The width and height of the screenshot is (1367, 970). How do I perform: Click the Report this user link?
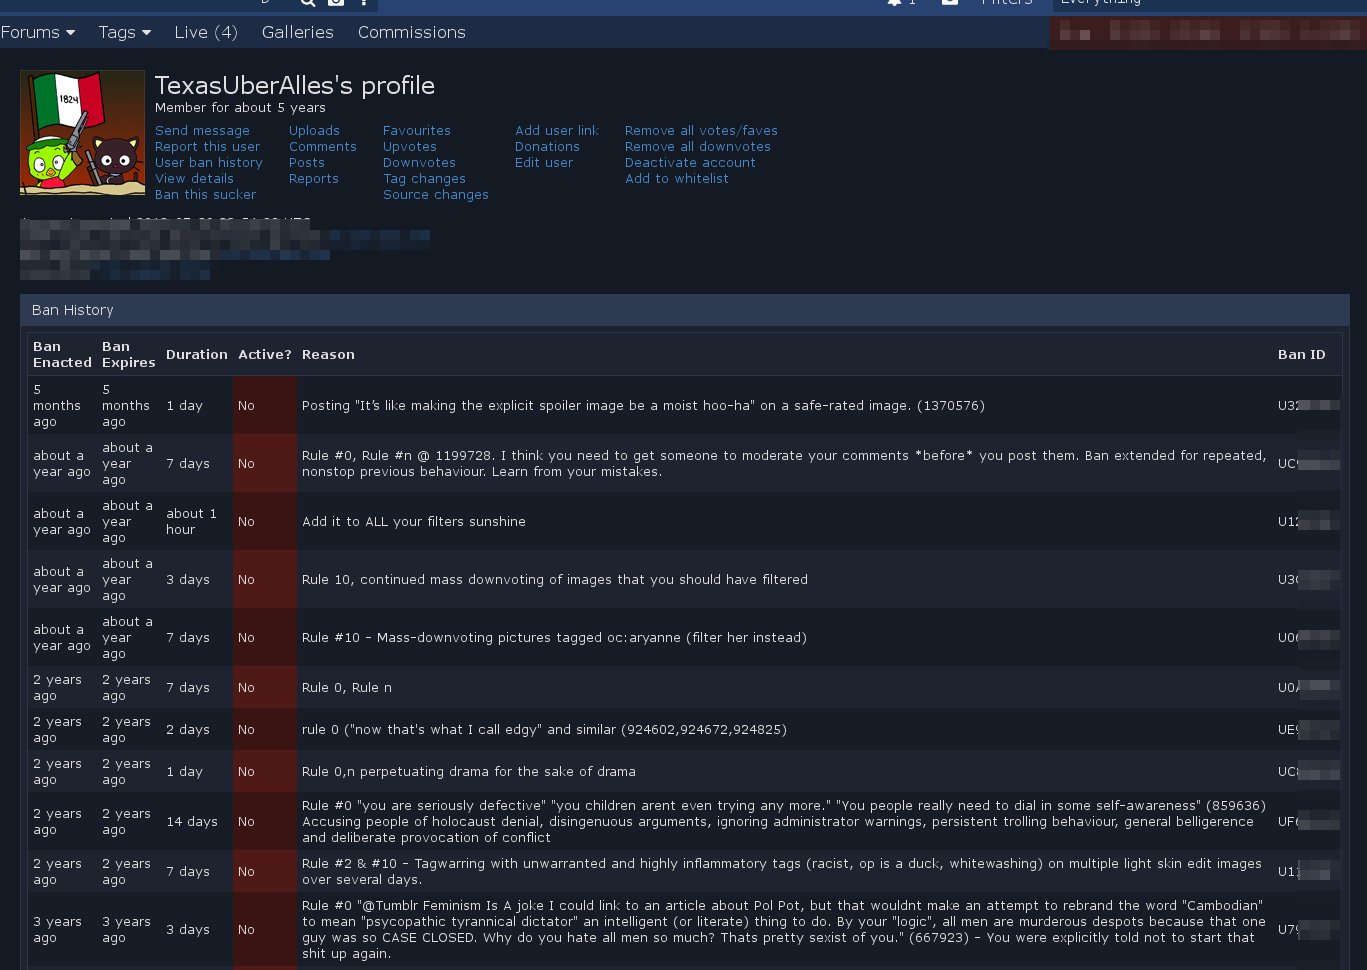[207, 147]
